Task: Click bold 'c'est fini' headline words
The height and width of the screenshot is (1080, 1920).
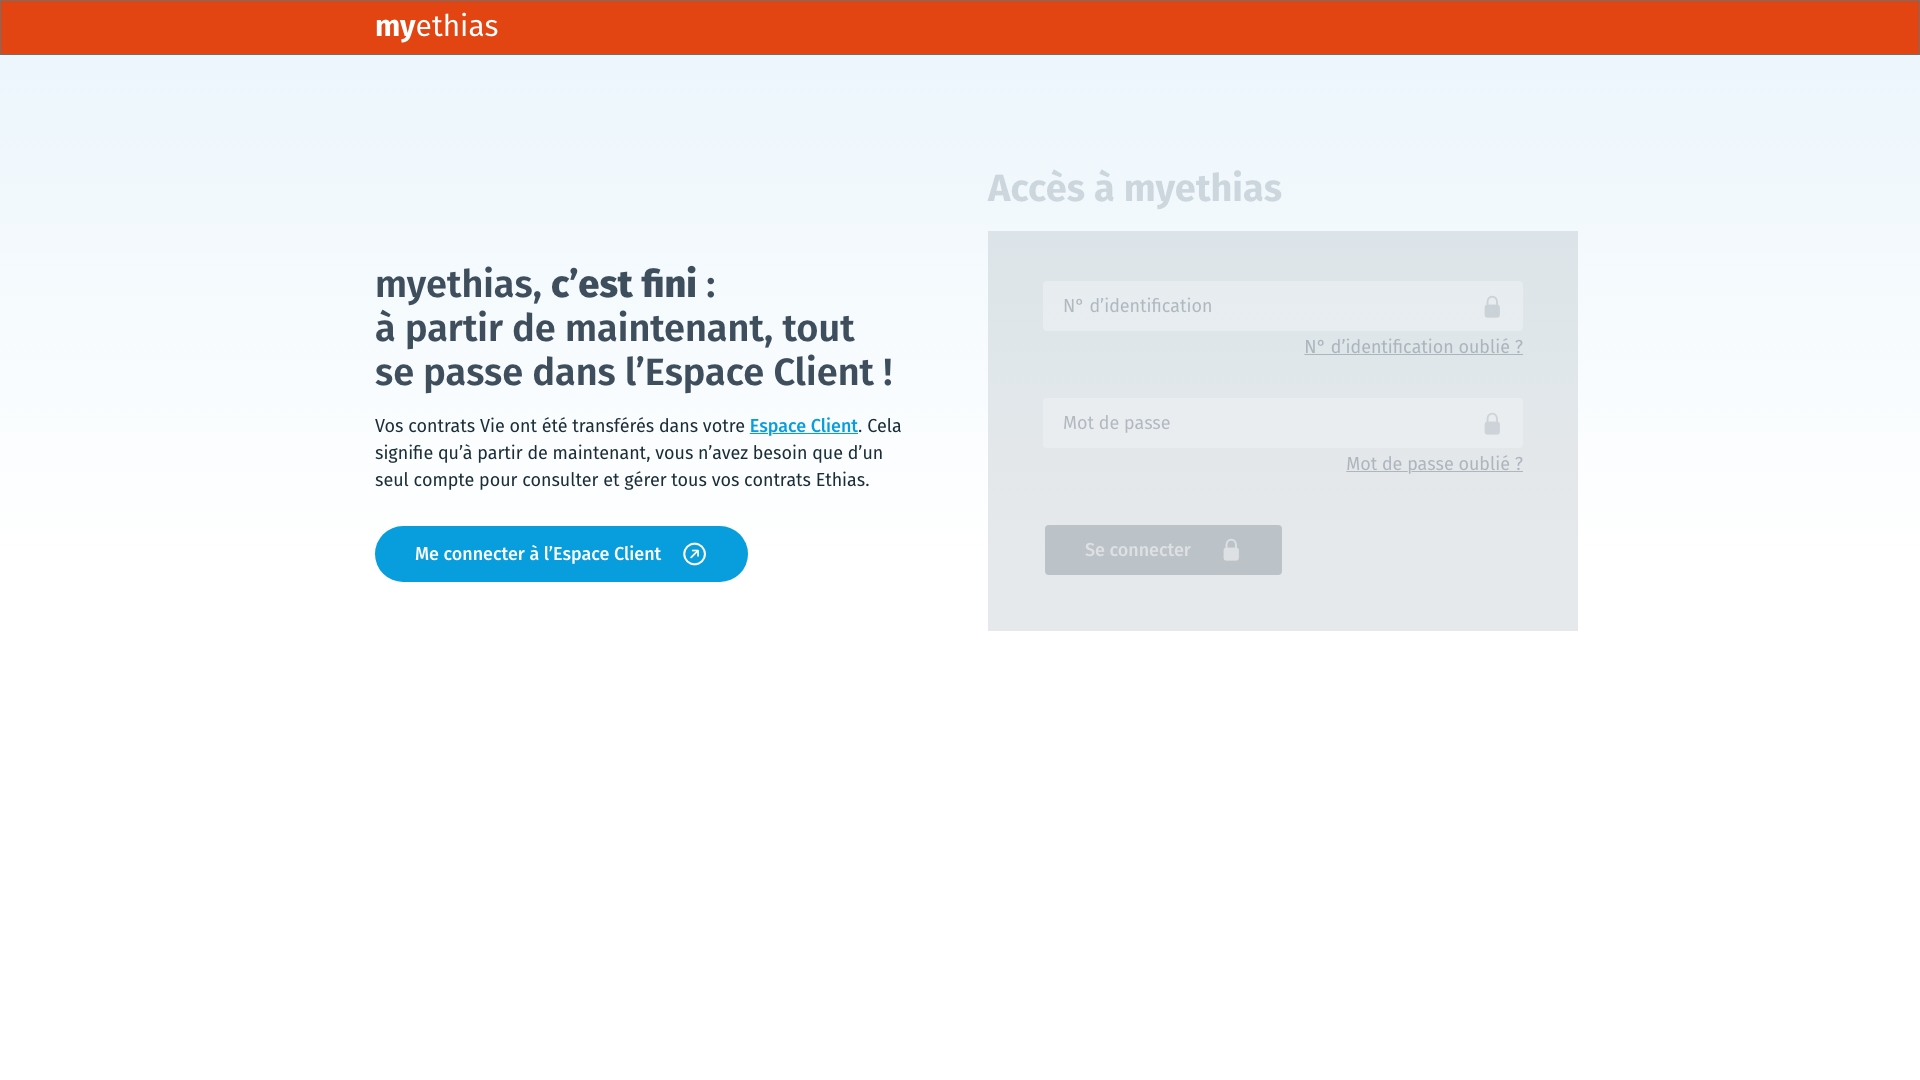Action: (x=623, y=284)
